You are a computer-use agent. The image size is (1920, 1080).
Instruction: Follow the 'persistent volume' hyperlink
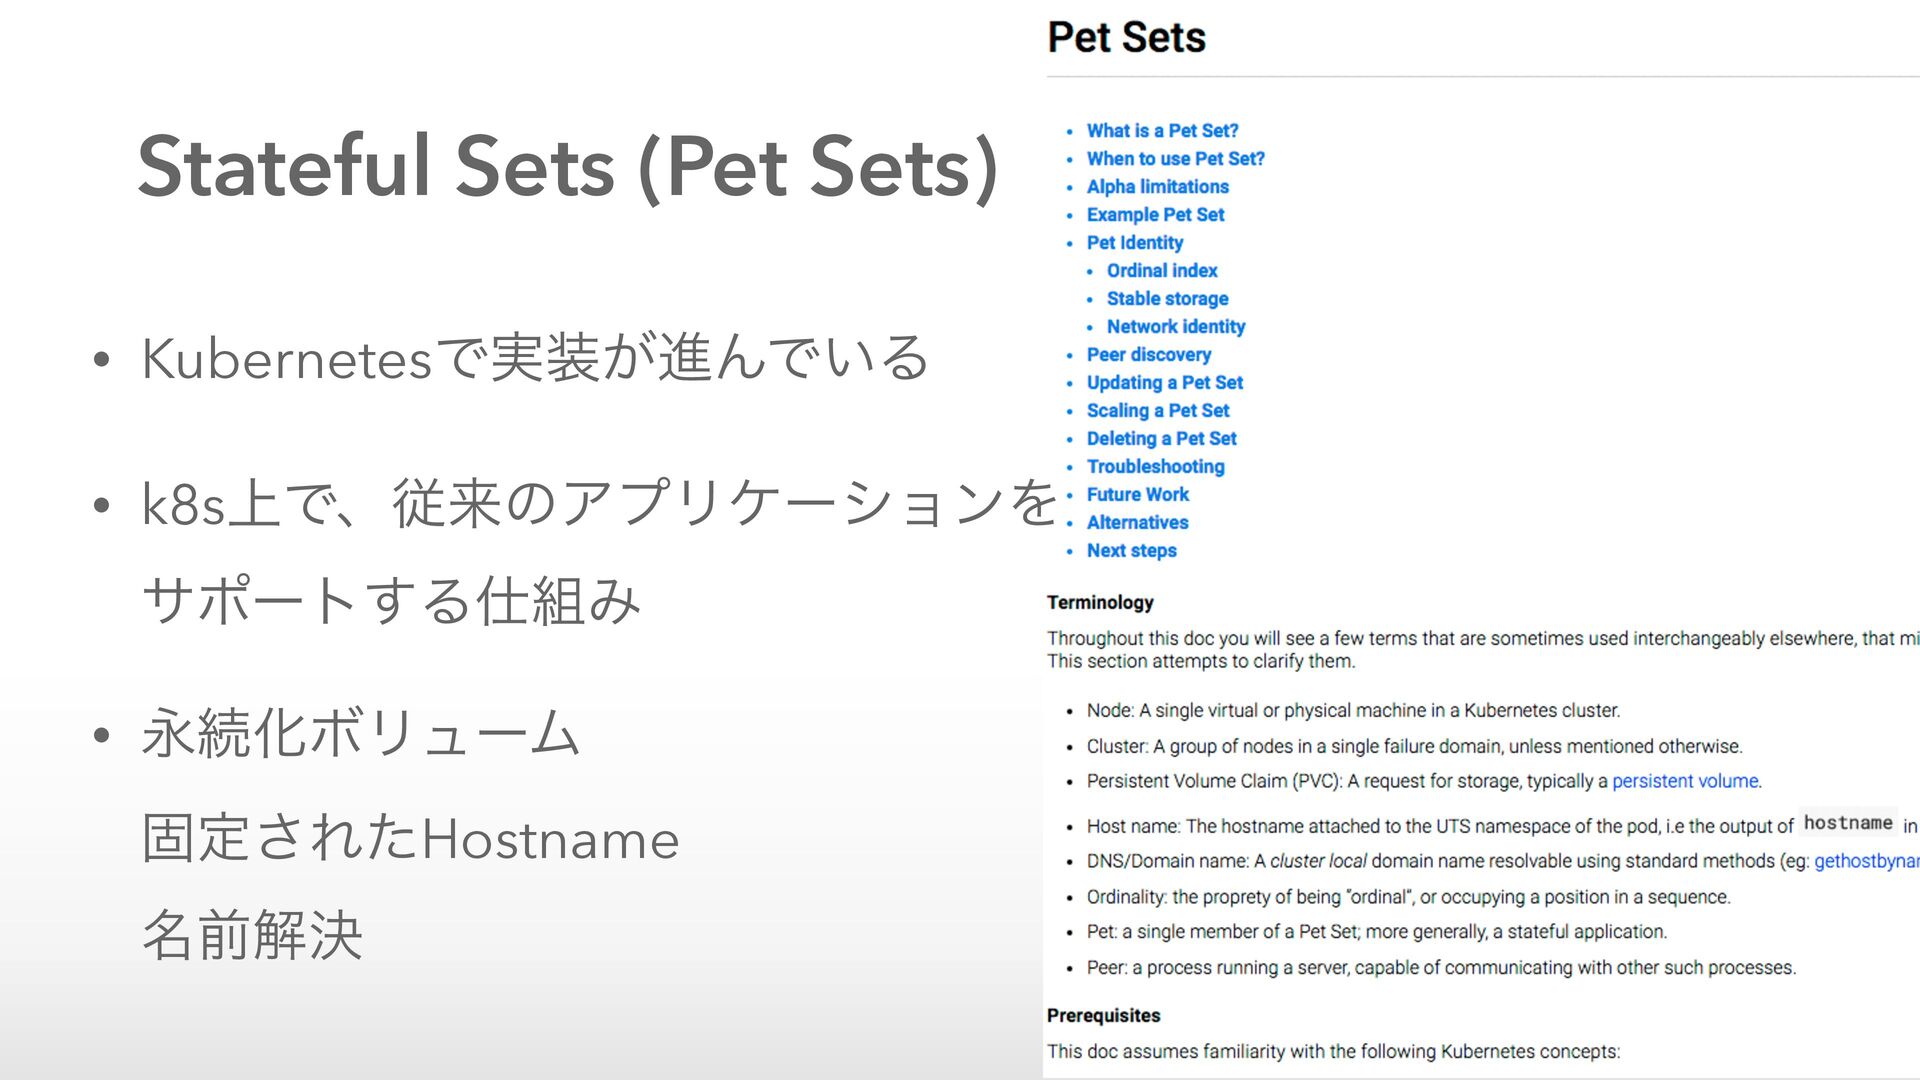1685,781
